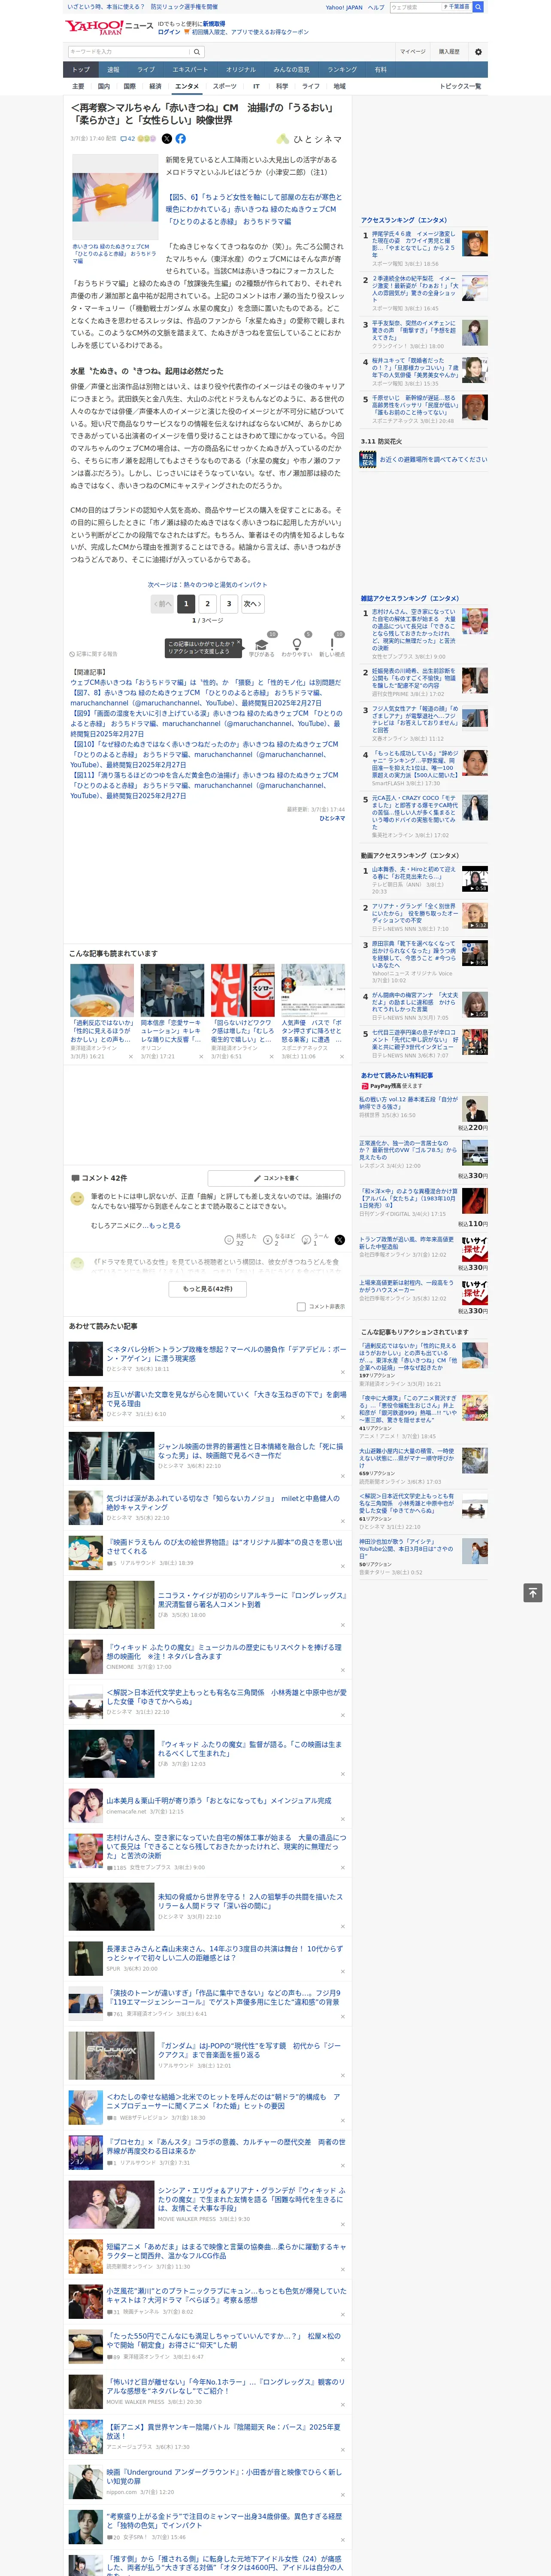Click 共感した smiley reaction on first comment
Image resolution: width=551 pixels, height=2576 pixels.
241,1240
